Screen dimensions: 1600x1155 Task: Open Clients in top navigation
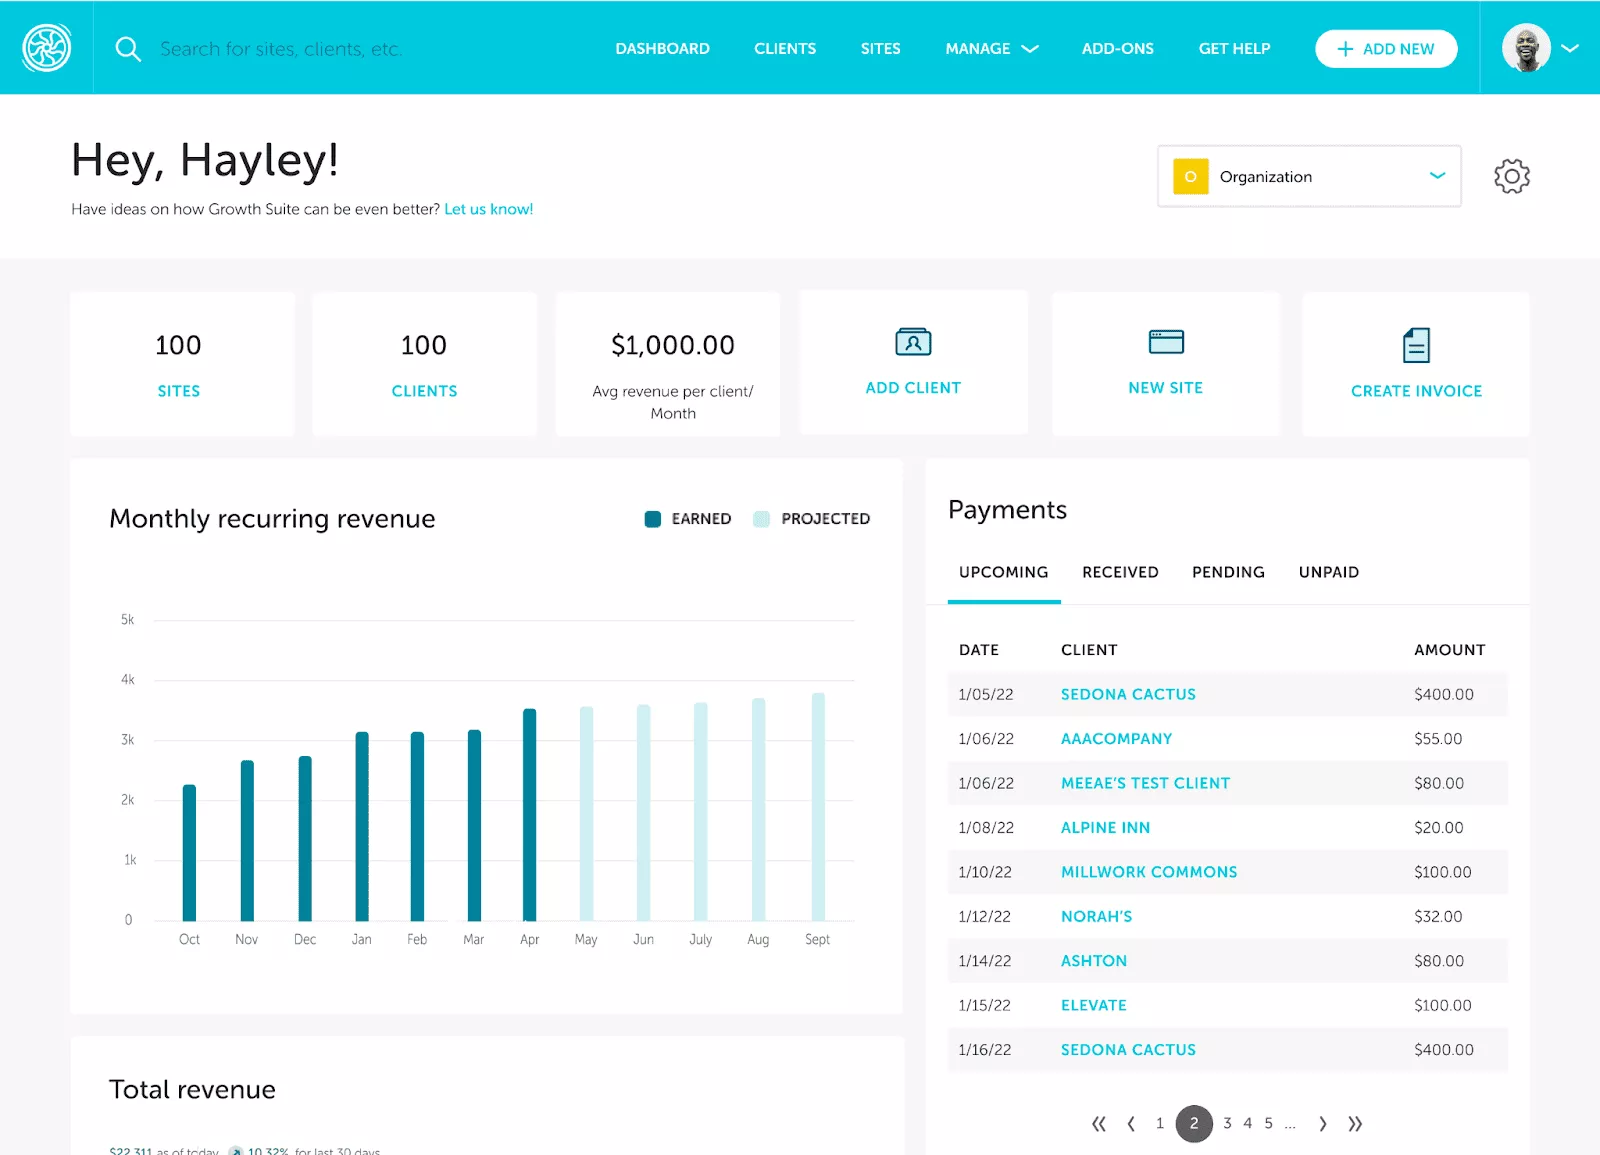[x=785, y=48]
